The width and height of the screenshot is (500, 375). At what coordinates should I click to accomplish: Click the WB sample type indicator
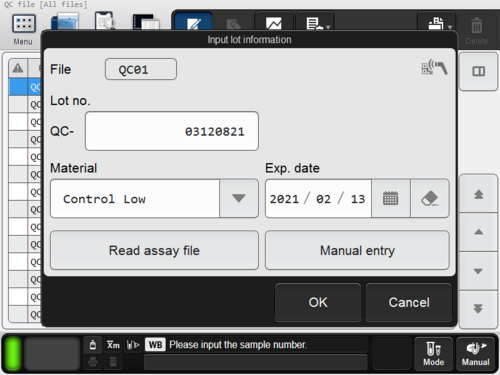155,345
